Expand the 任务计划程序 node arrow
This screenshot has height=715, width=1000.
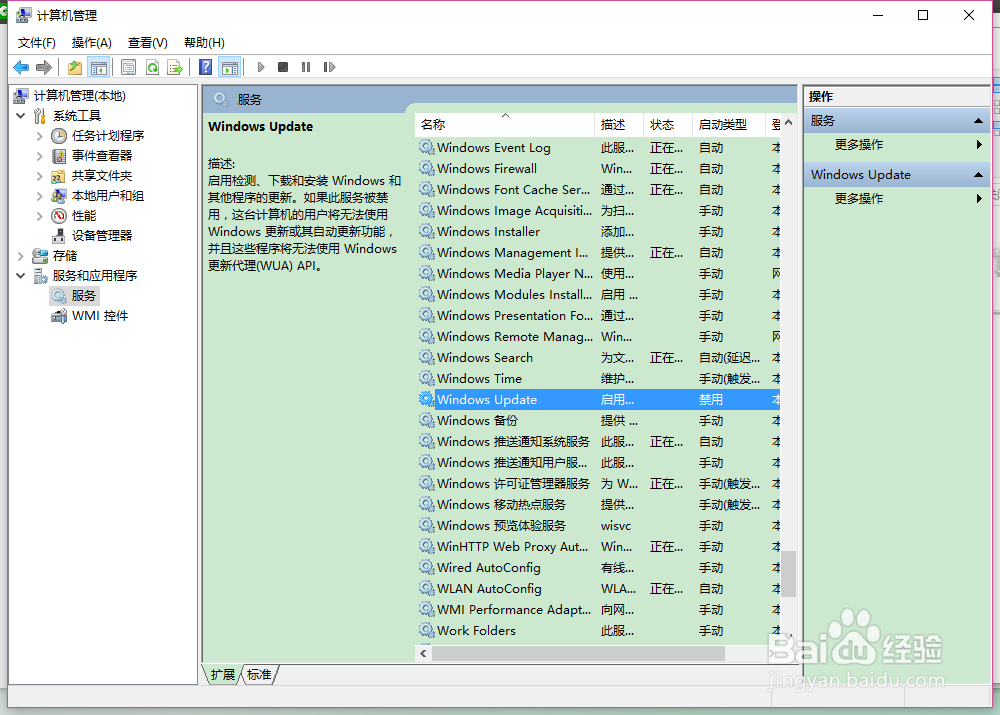[x=40, y=136]
